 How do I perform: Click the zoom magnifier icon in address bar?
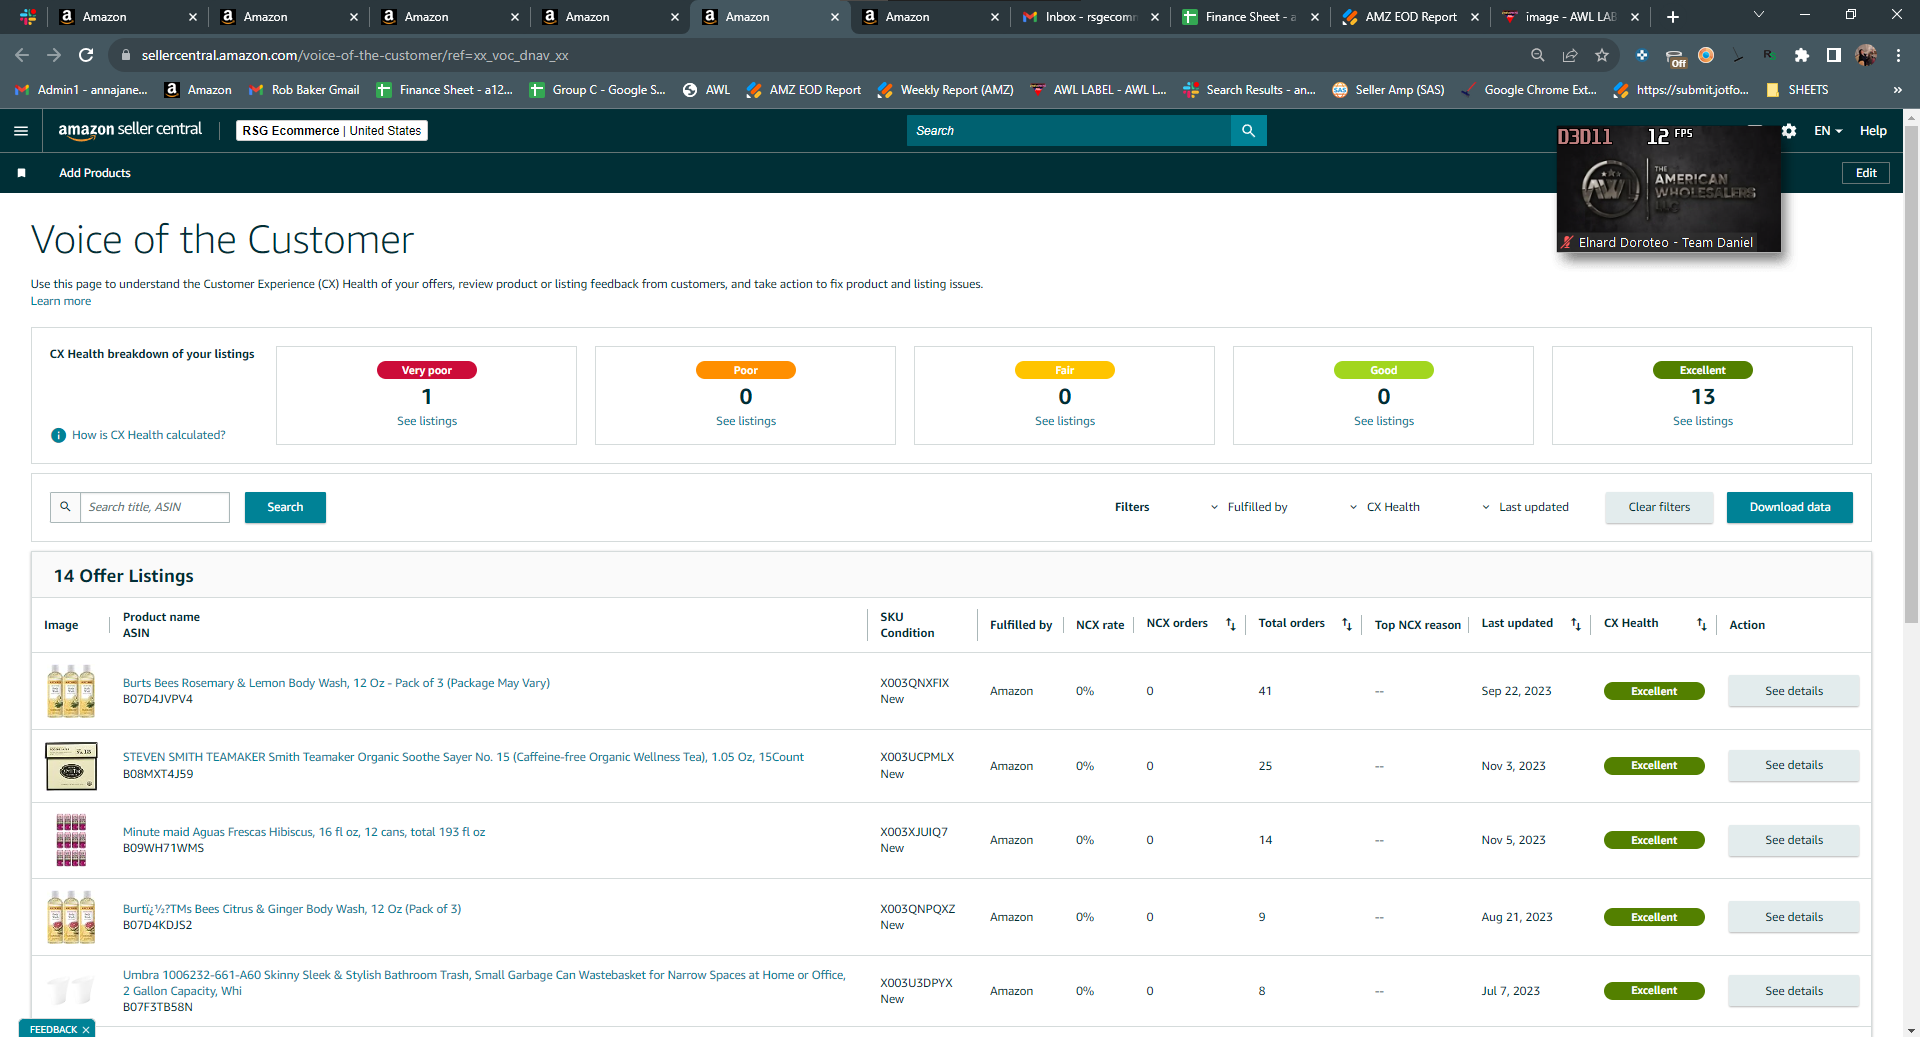(x=1538, y=55)
